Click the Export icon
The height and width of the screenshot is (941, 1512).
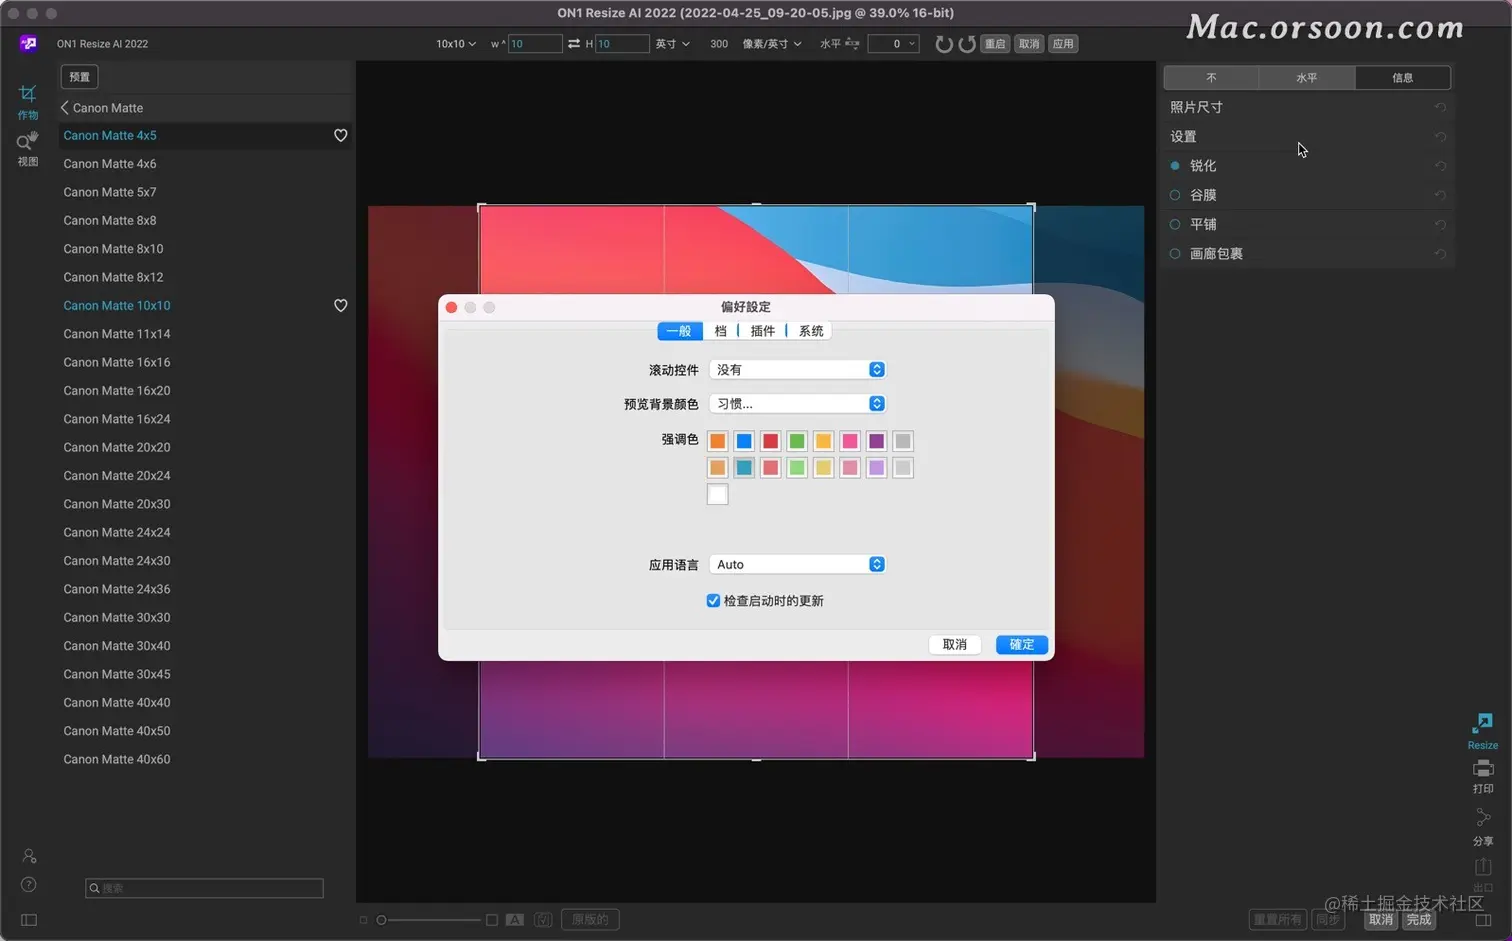point(1483,866)
